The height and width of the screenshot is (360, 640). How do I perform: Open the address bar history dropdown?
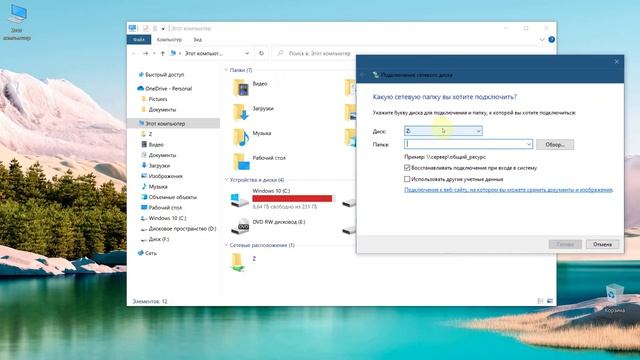pos(247,53)
